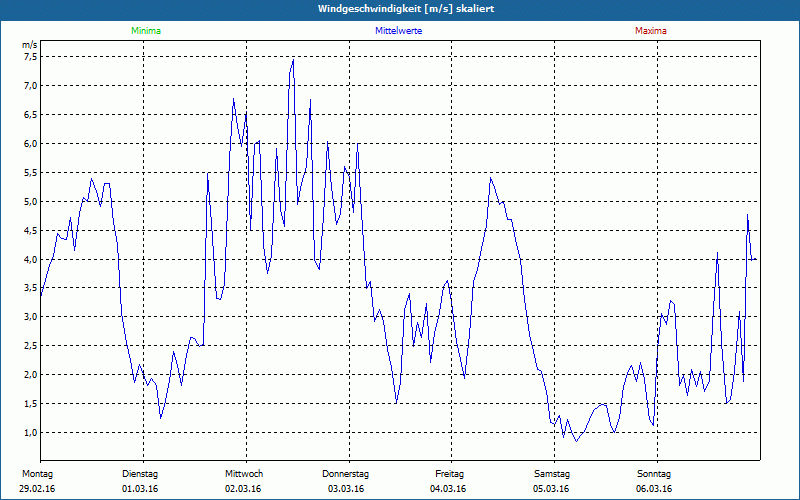The image size is (800, 500).
Task: Click the 6,5 y-axis value
Action: (x=31, y=115)
